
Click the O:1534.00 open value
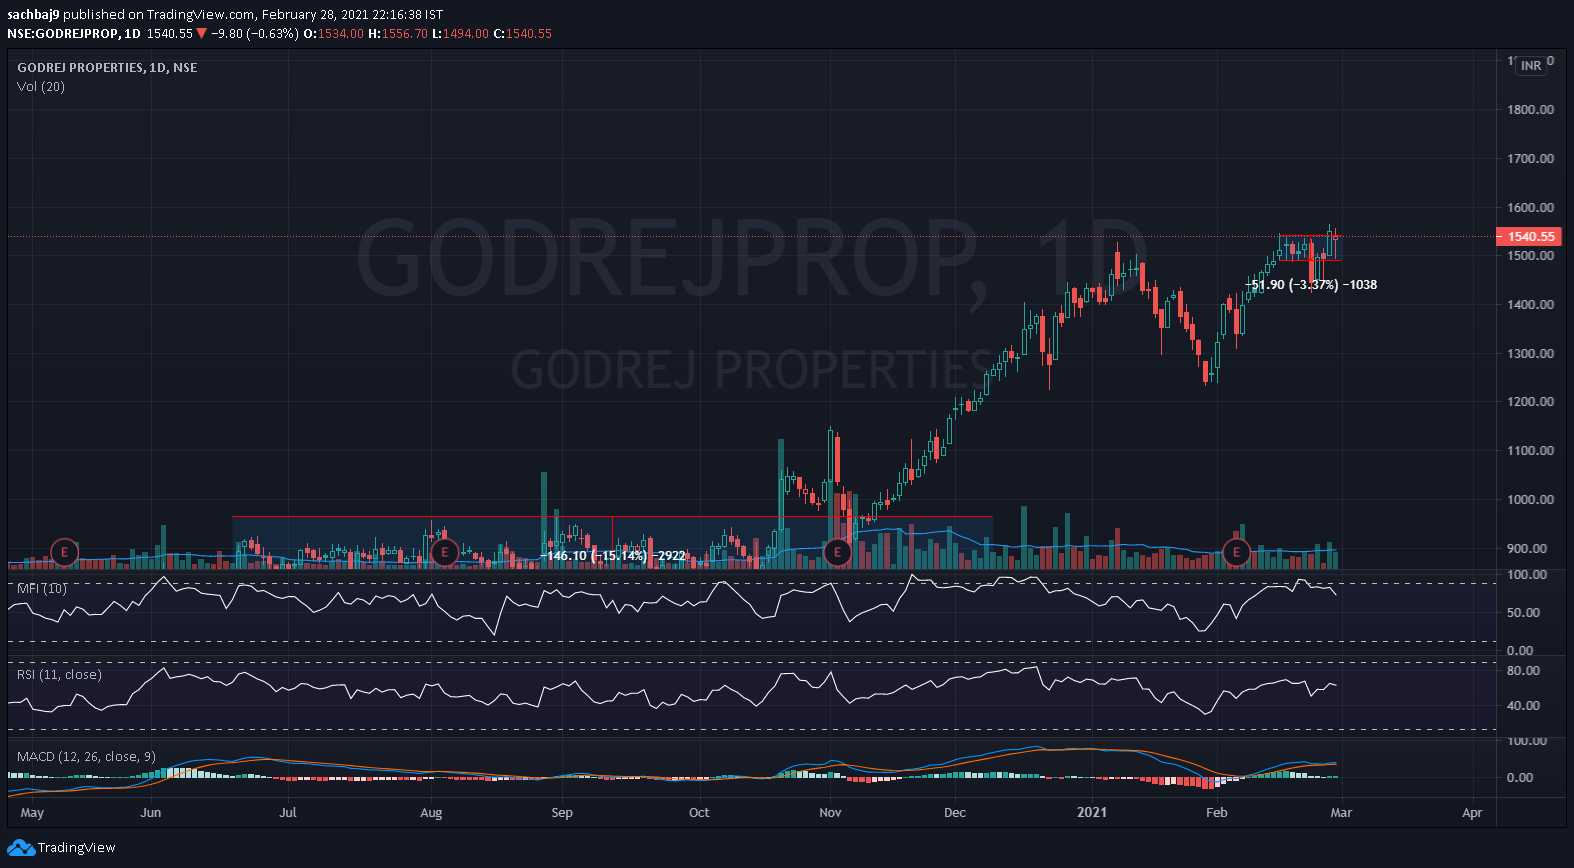point(334,33)
